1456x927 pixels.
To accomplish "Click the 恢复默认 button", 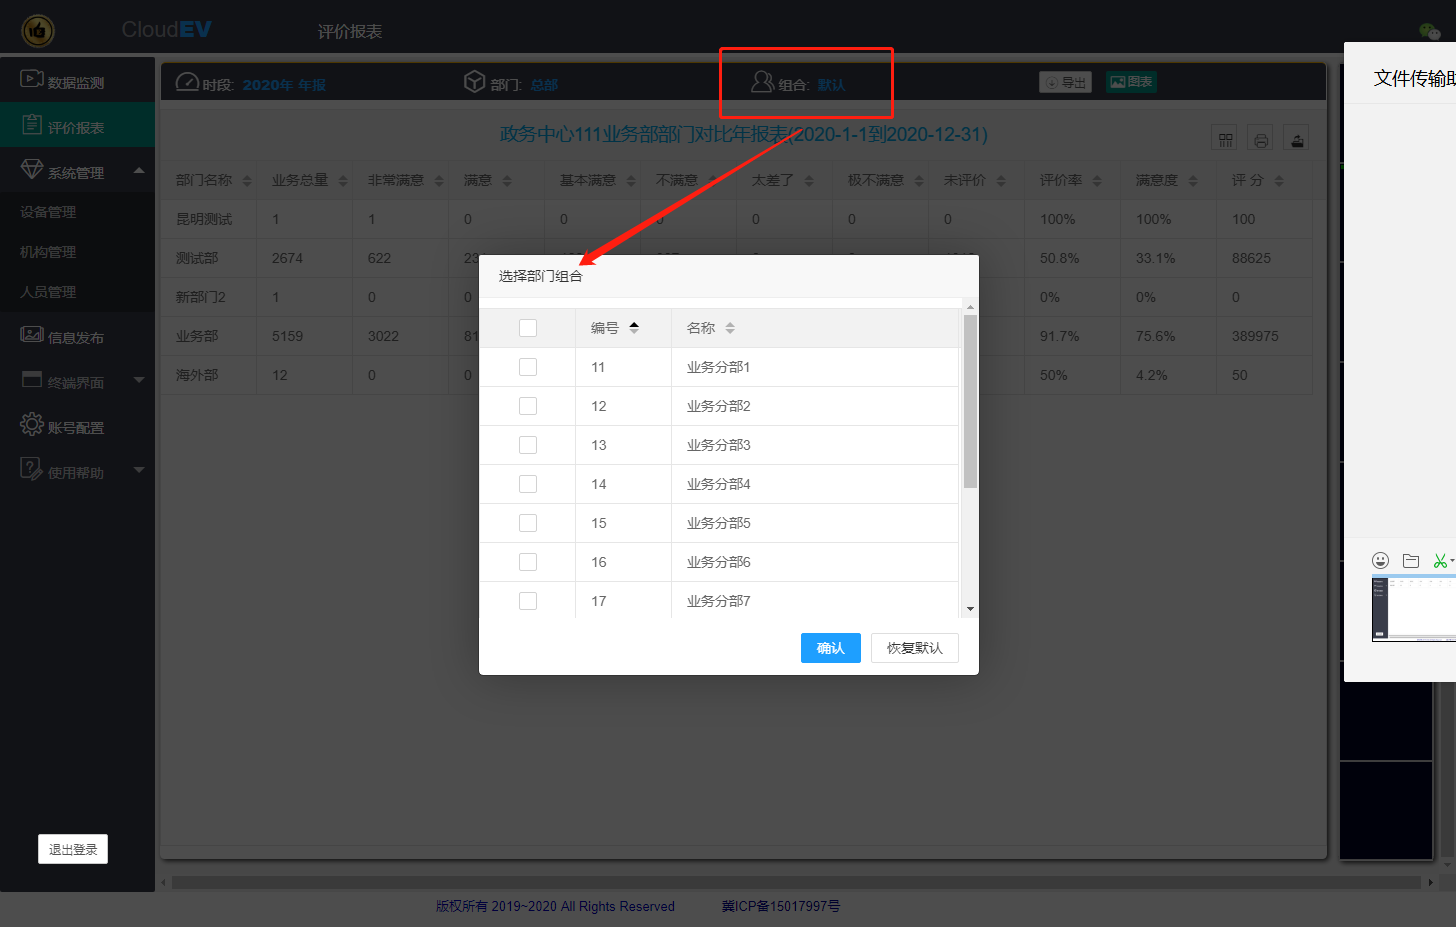I will click(x=915, y=648).
